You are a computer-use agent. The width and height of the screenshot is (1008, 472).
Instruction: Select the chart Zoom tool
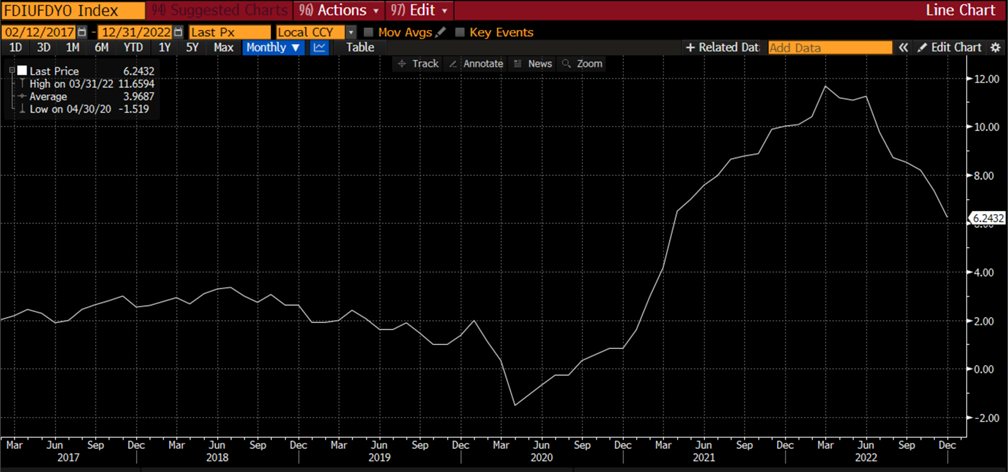coord(582,64)
